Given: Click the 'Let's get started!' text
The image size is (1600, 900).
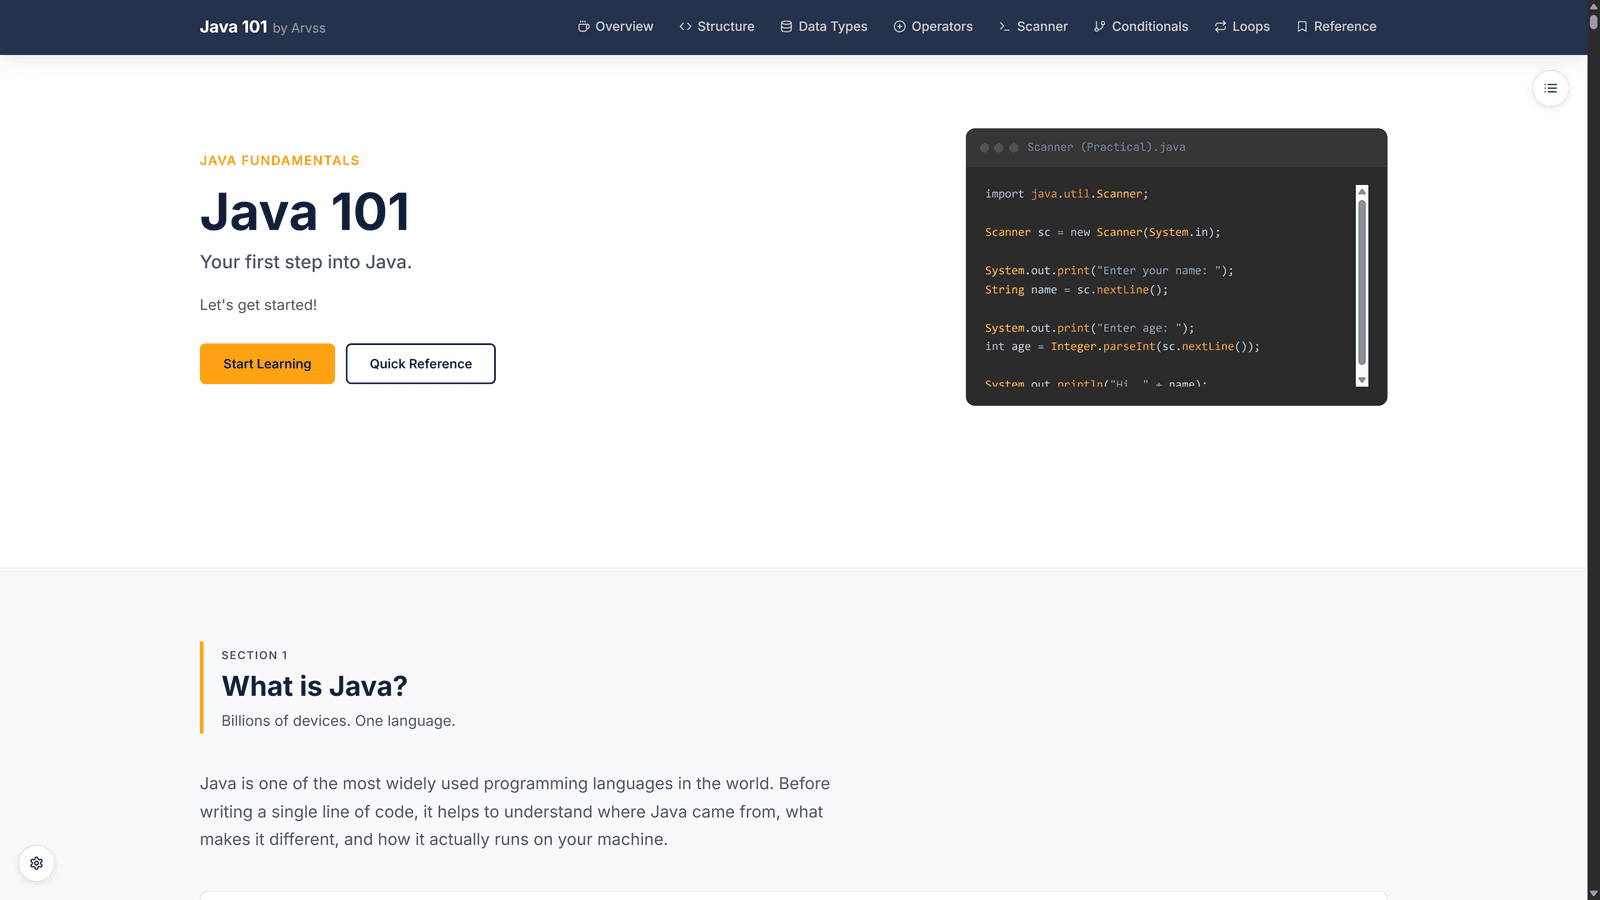Looking at the screenshot, I should click(x=258, y=305).
